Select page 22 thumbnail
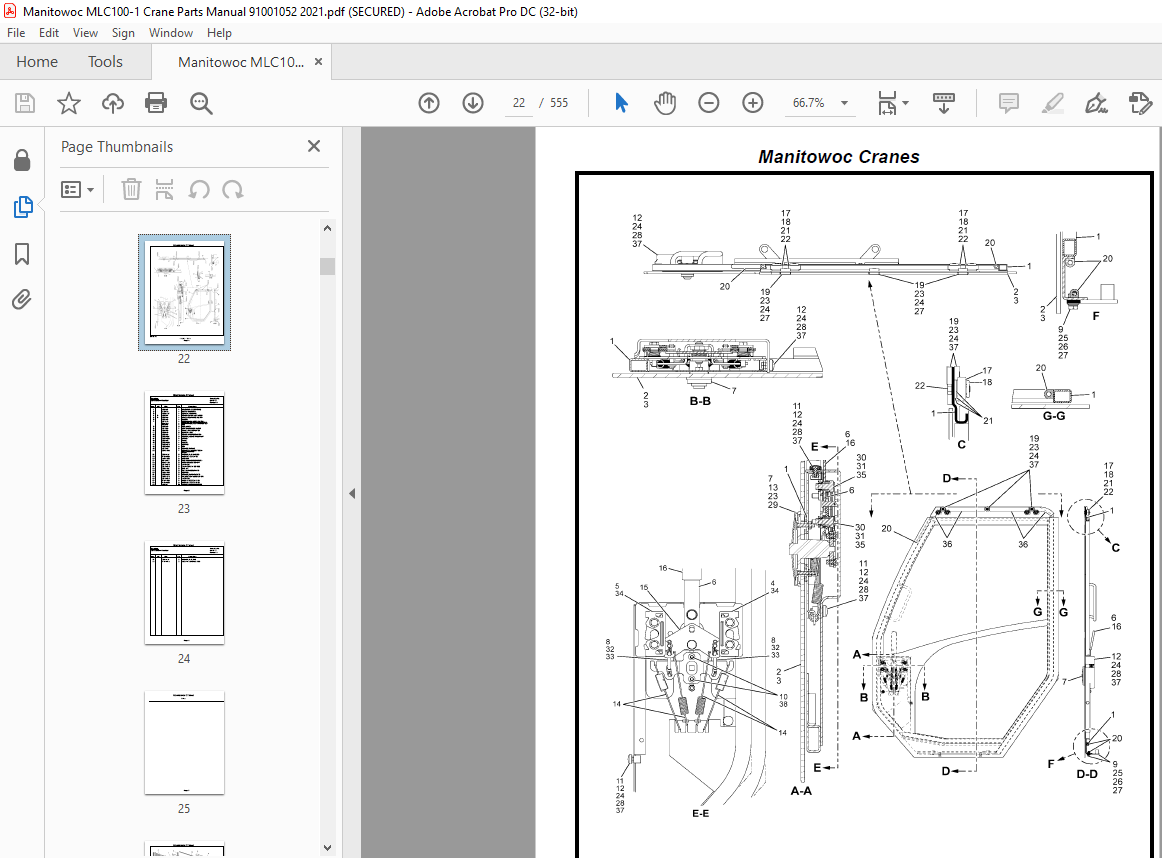 coord(185,292)
